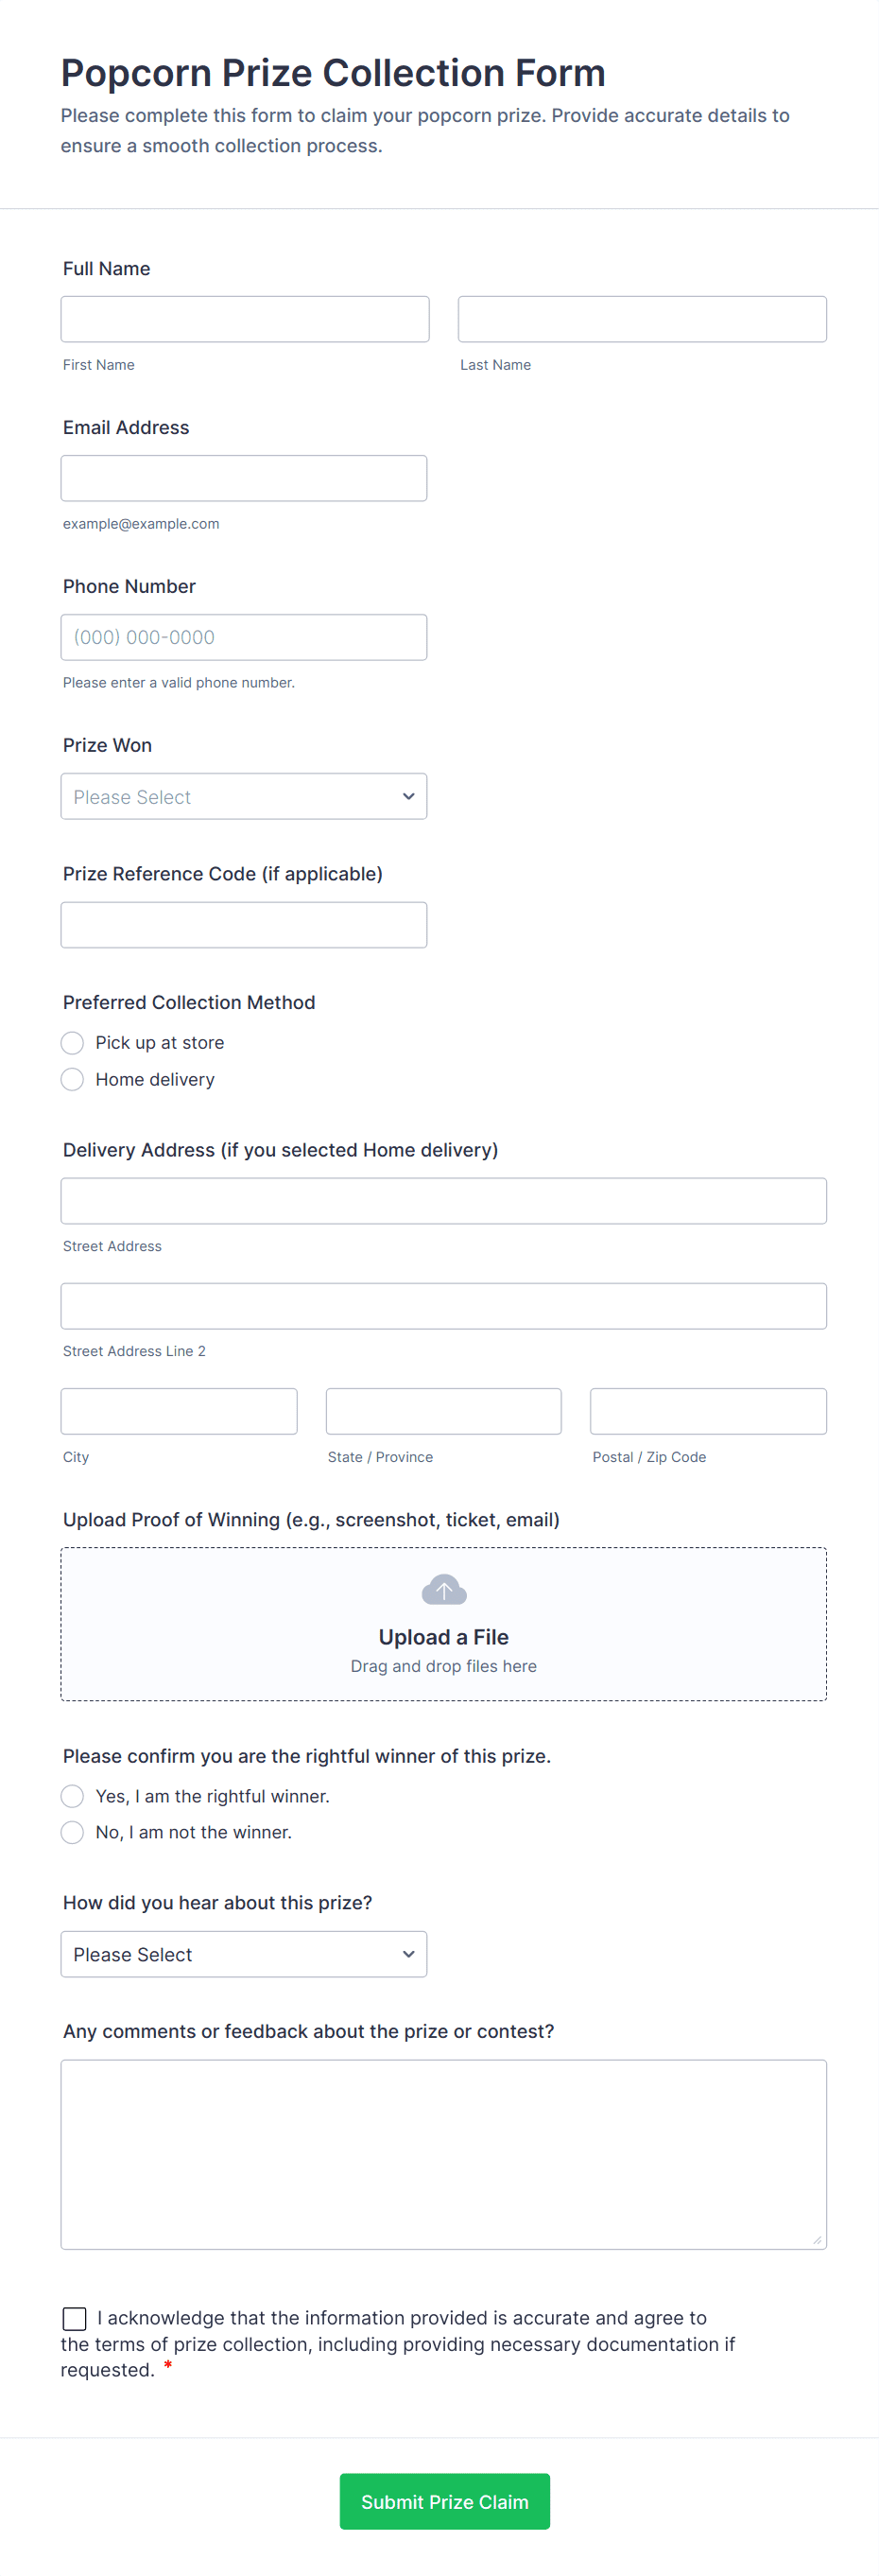Open the Prize Won dropdown
The height and width of the screenshot is (2576, 879).
(x=244, y=796)
